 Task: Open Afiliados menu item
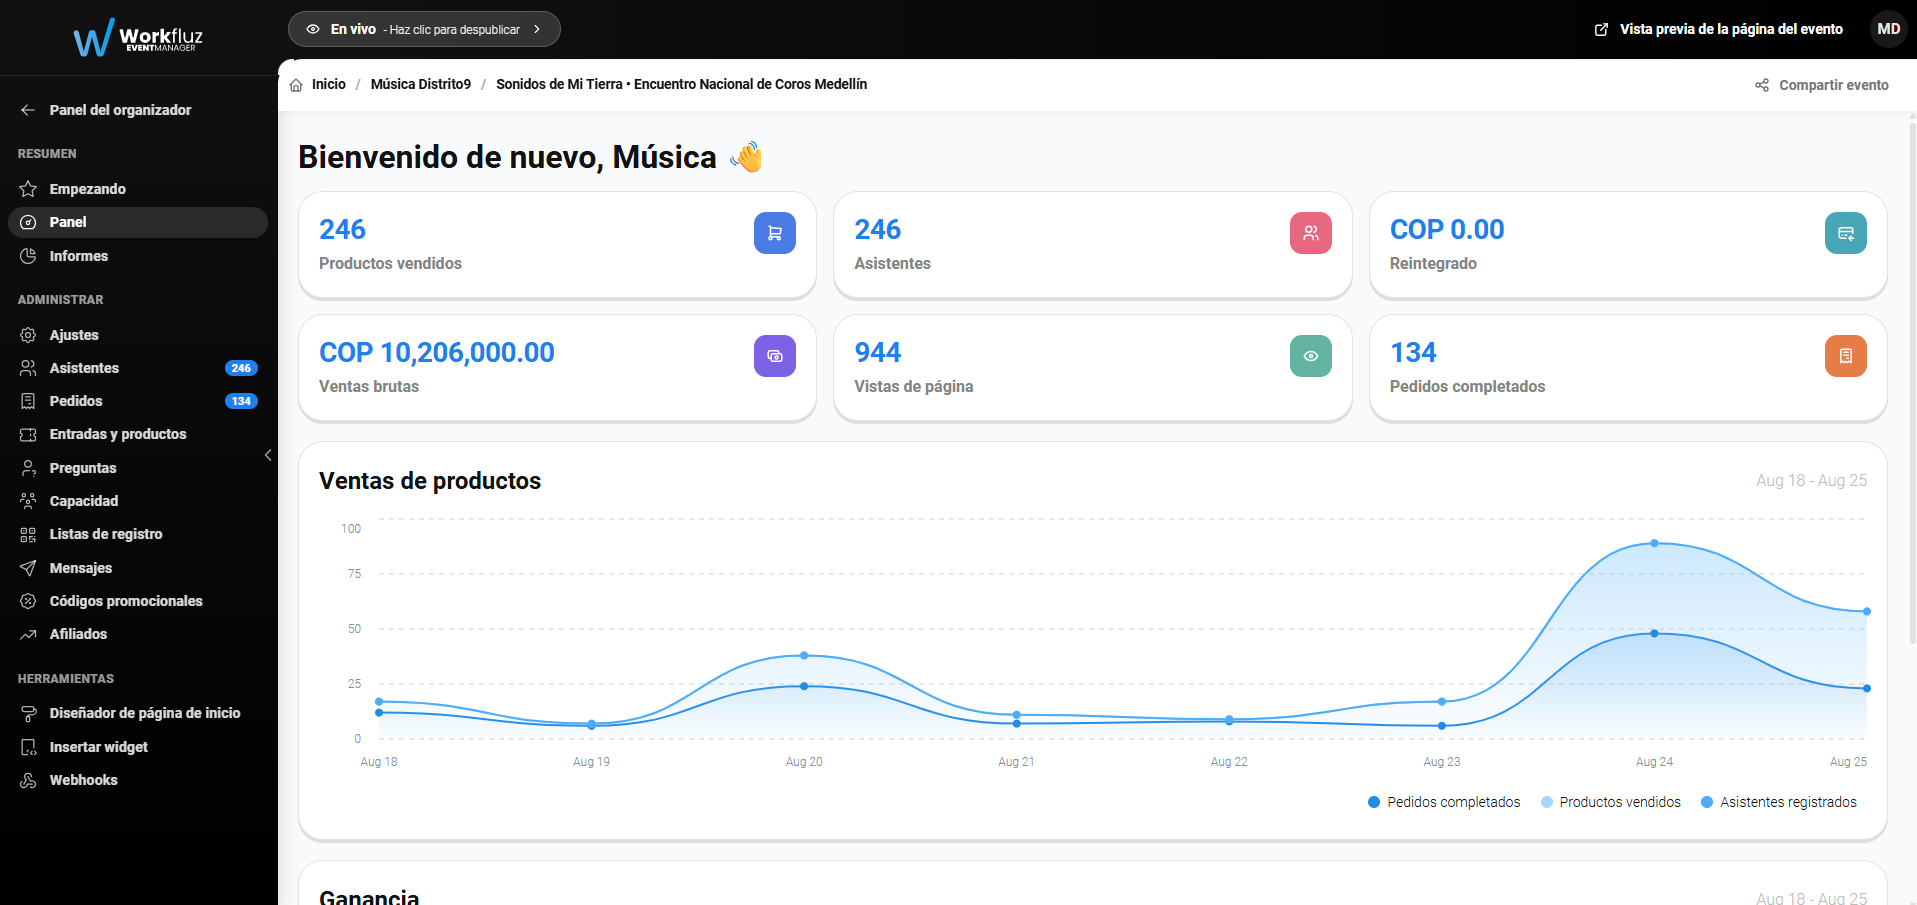point(138,634)
